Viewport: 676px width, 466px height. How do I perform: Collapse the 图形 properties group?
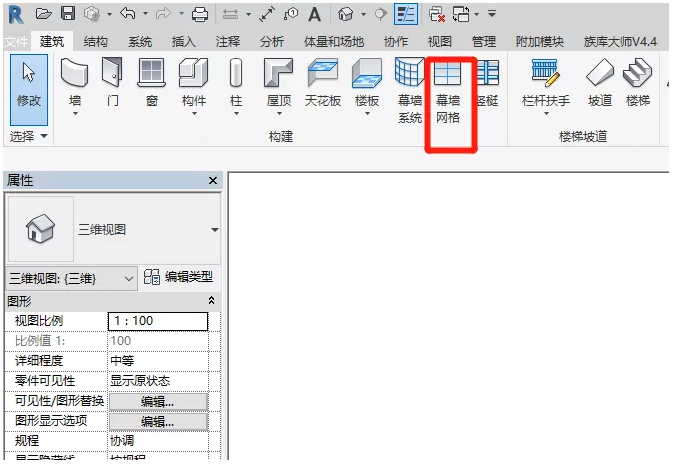[211, 300]
